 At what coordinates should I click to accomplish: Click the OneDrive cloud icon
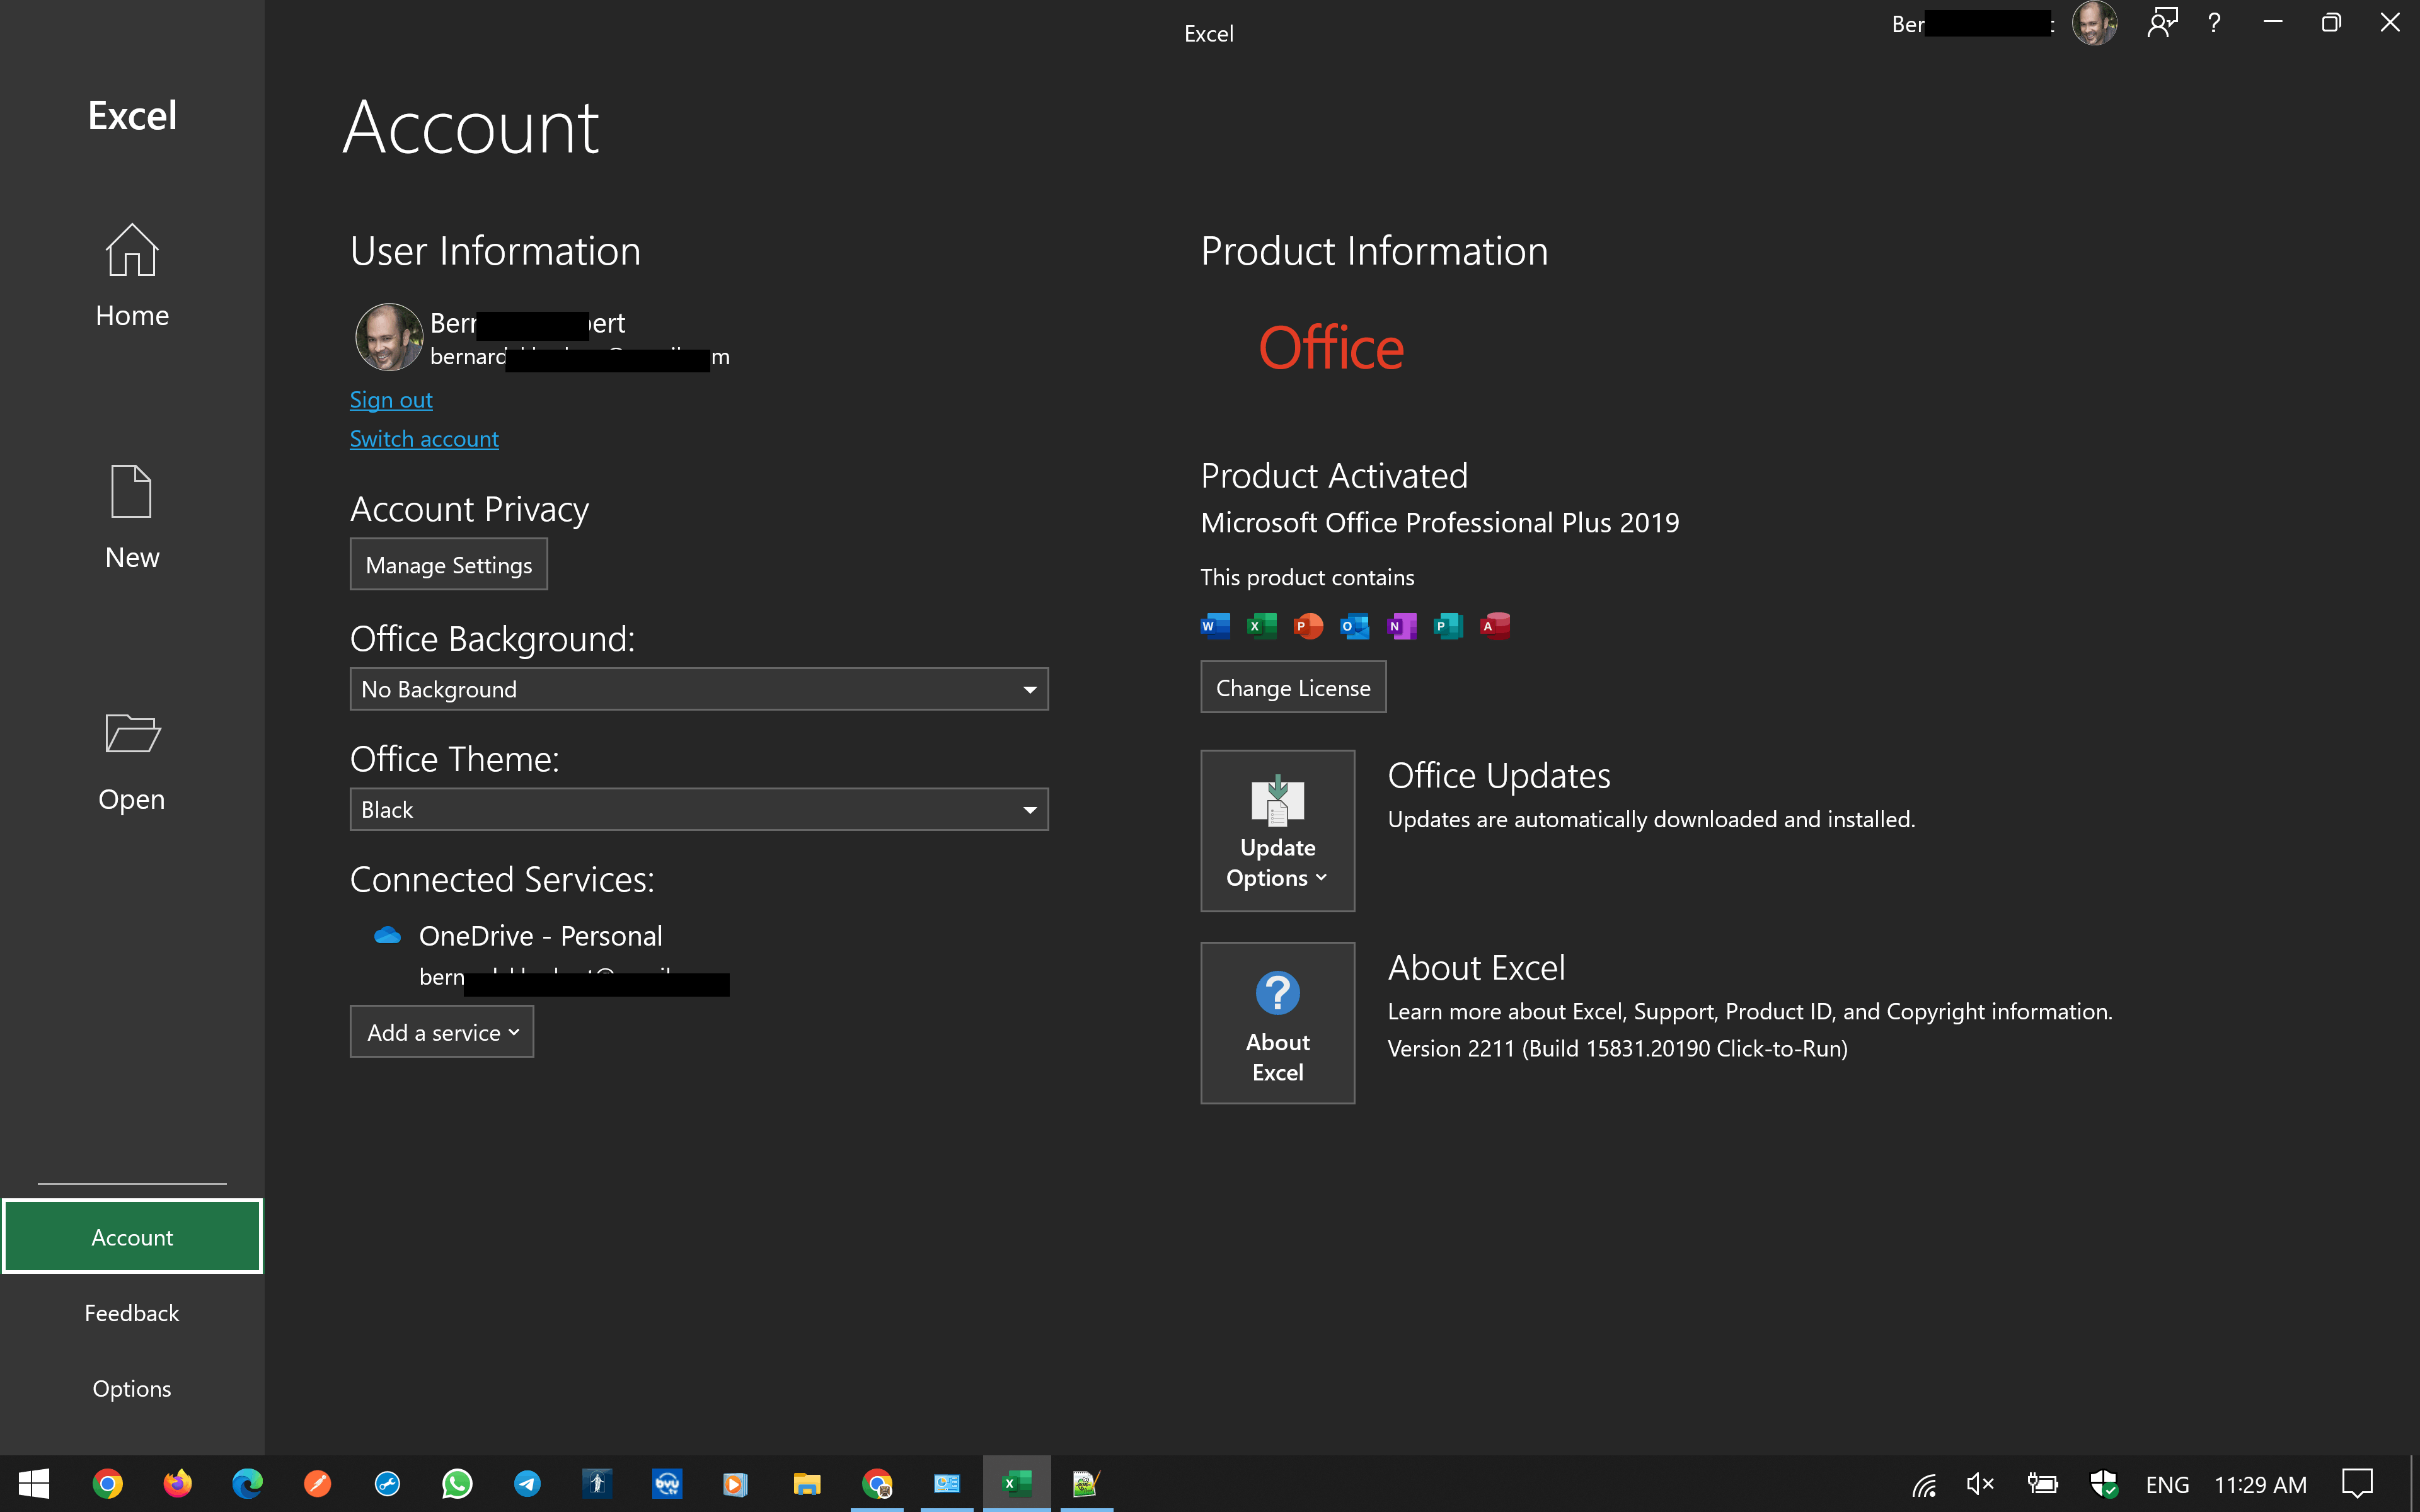pyautogui.click(x=387, y=935)
